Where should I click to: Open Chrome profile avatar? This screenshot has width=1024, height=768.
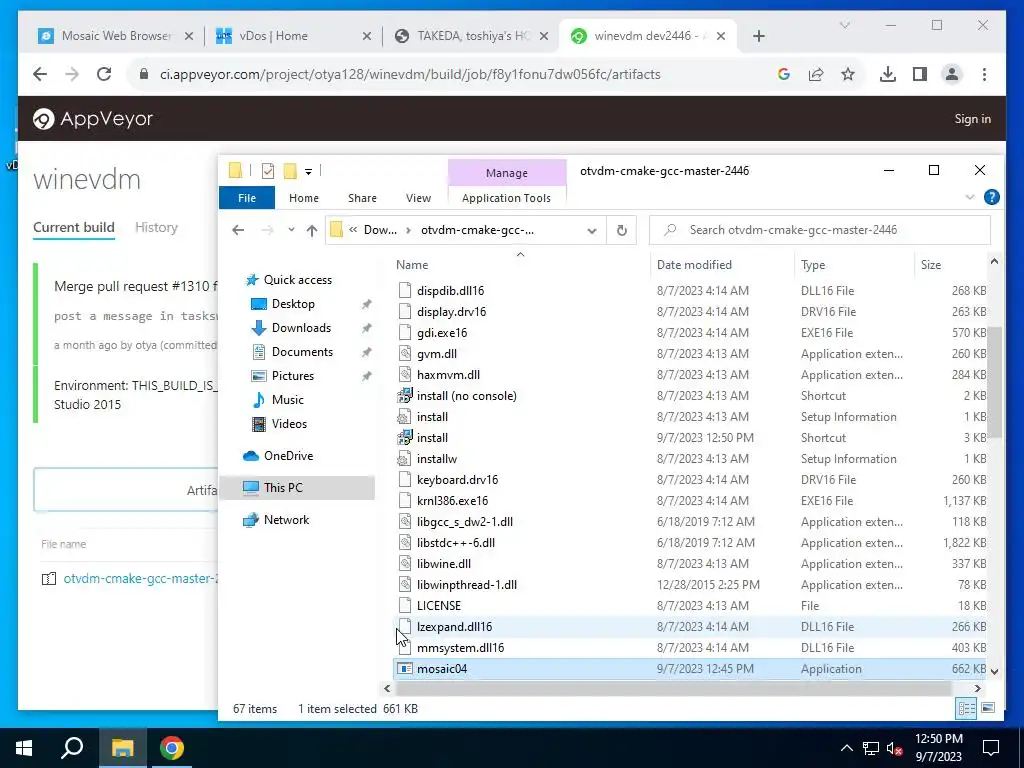952,74
